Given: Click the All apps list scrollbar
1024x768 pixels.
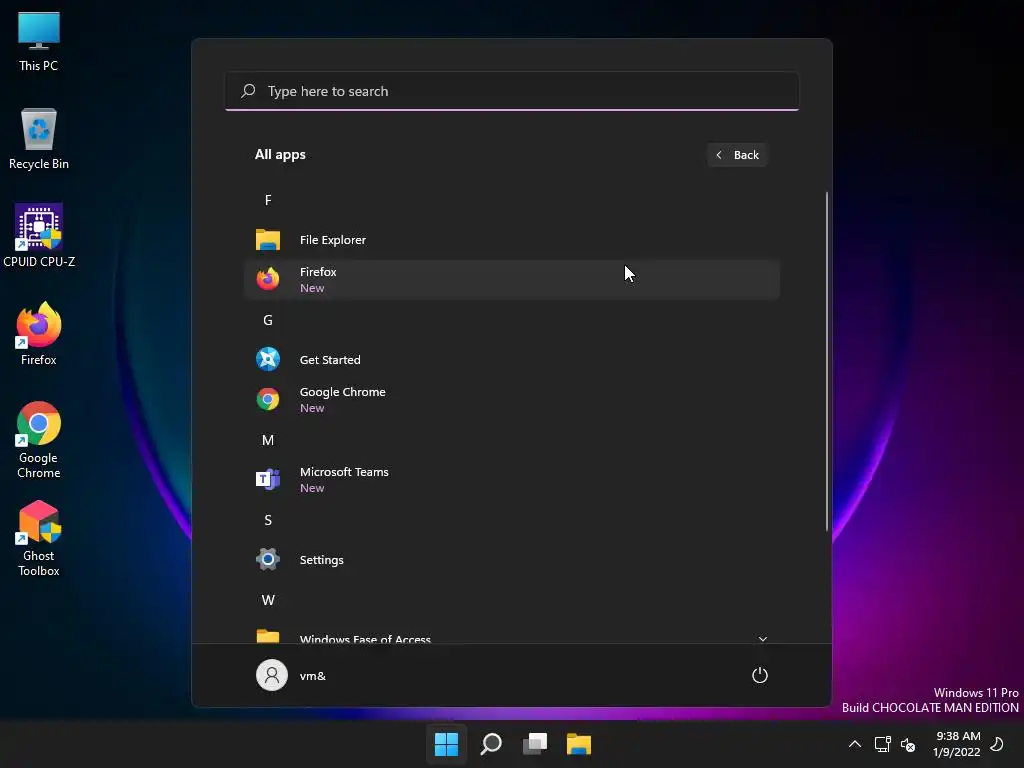Looking at the screenshot, I should (827, 361).
